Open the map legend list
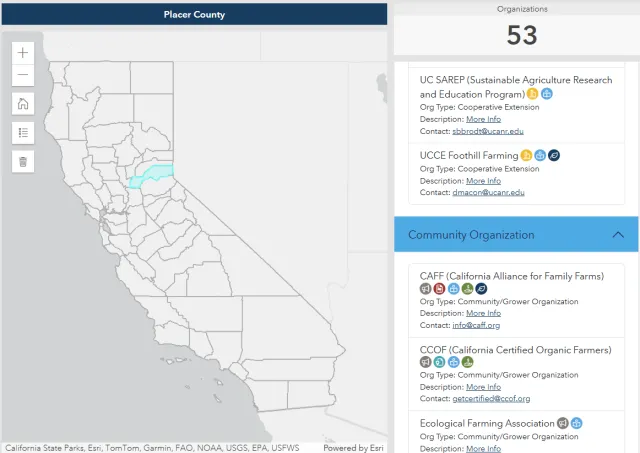The height and width of the screenshot is (453, 640). tap(24, 132)
